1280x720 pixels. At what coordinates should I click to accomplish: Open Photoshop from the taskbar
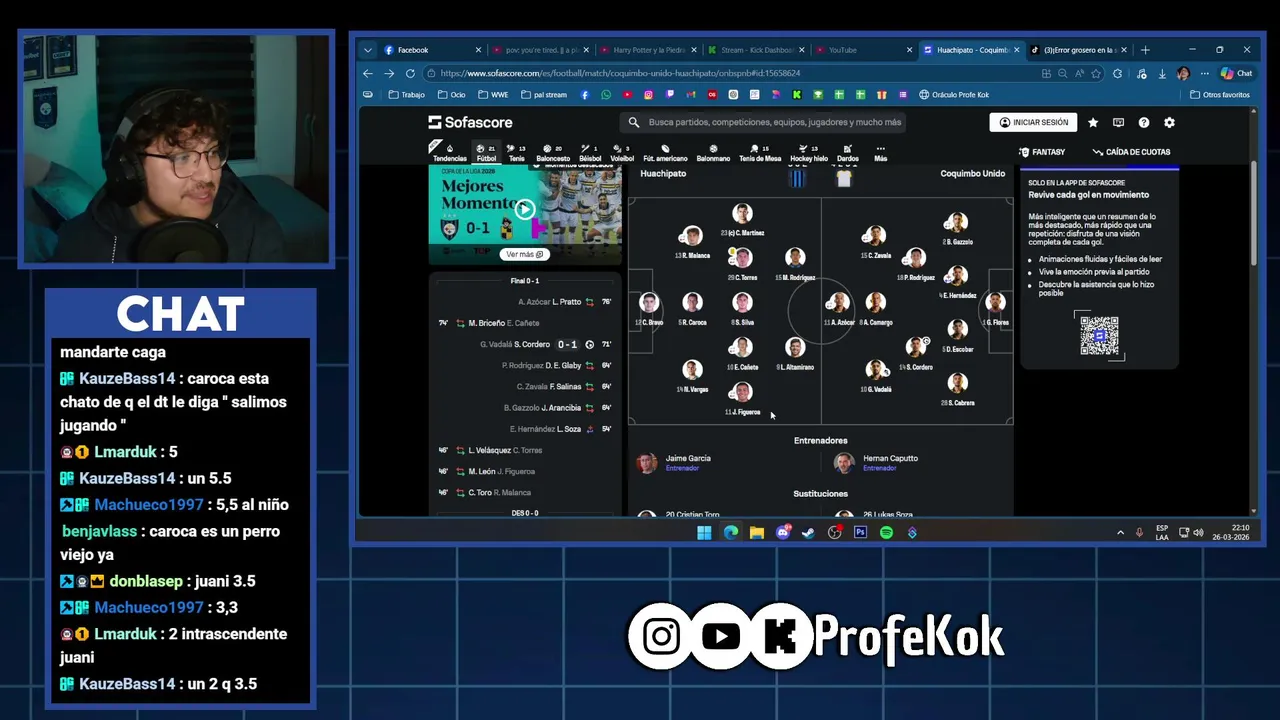pos(860,533)
